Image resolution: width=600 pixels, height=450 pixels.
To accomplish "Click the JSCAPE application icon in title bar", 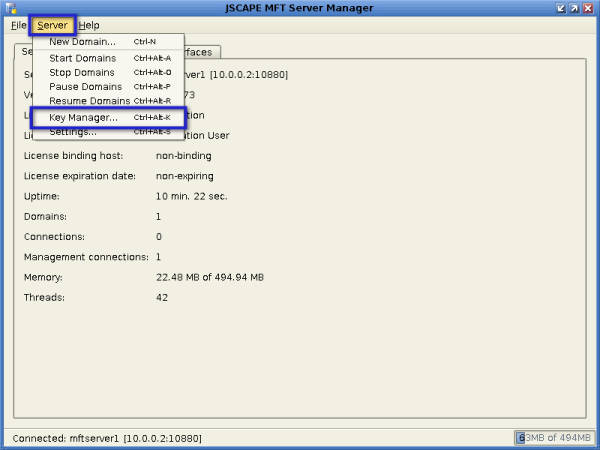I will [11, 8].
